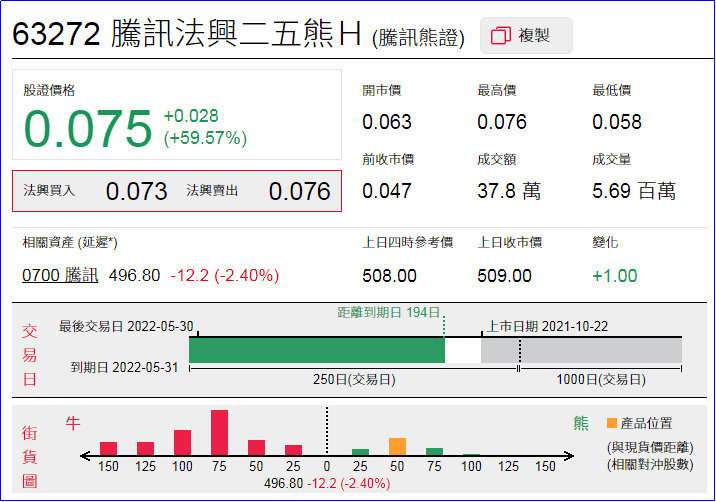Screen dimensions: 716x502
Task: Click the orange bear bar at 50
Action: [397, 446]
